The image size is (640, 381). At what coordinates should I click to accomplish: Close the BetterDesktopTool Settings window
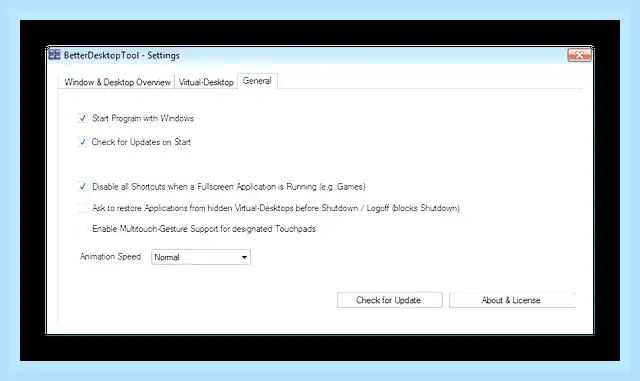pos(579,55)
